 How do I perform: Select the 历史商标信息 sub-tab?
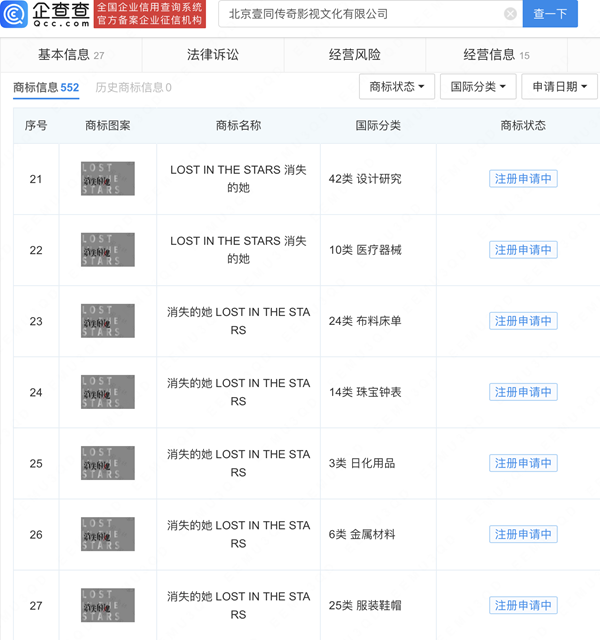(133, 87)
